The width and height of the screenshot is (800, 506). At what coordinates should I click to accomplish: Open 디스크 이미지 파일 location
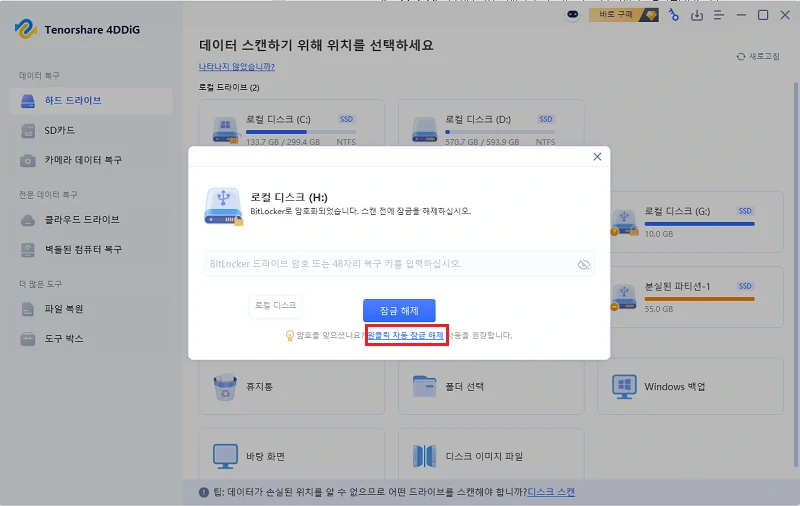[x=491, y=456]
